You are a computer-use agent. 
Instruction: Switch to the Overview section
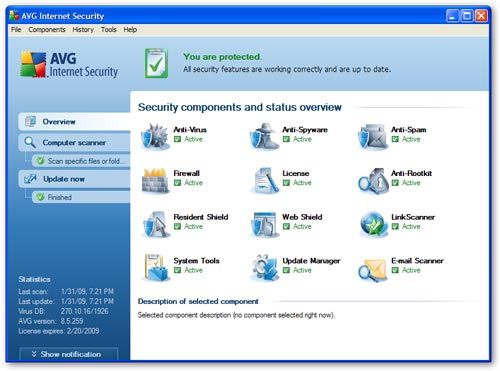pyautogui.click(x=75, y=122)
